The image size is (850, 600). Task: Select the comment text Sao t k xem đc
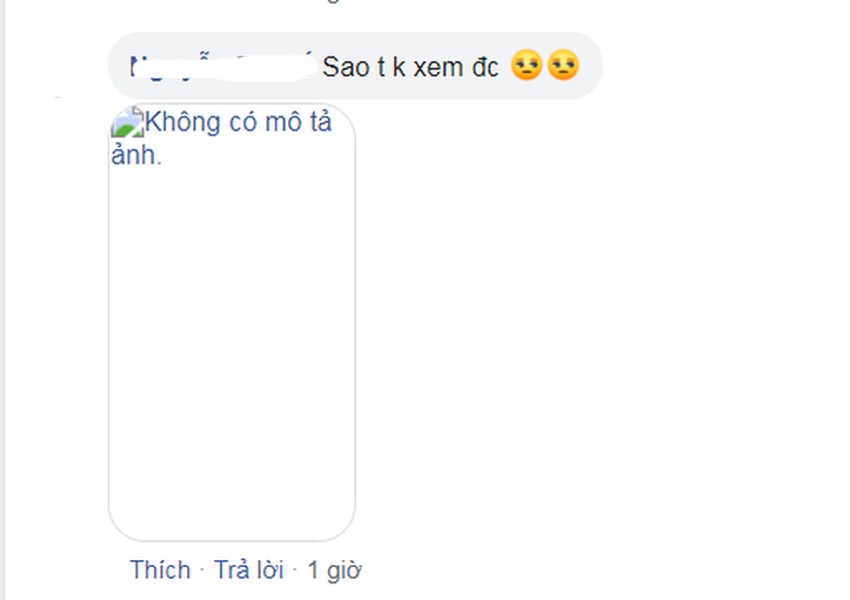[x=410, y=67]
